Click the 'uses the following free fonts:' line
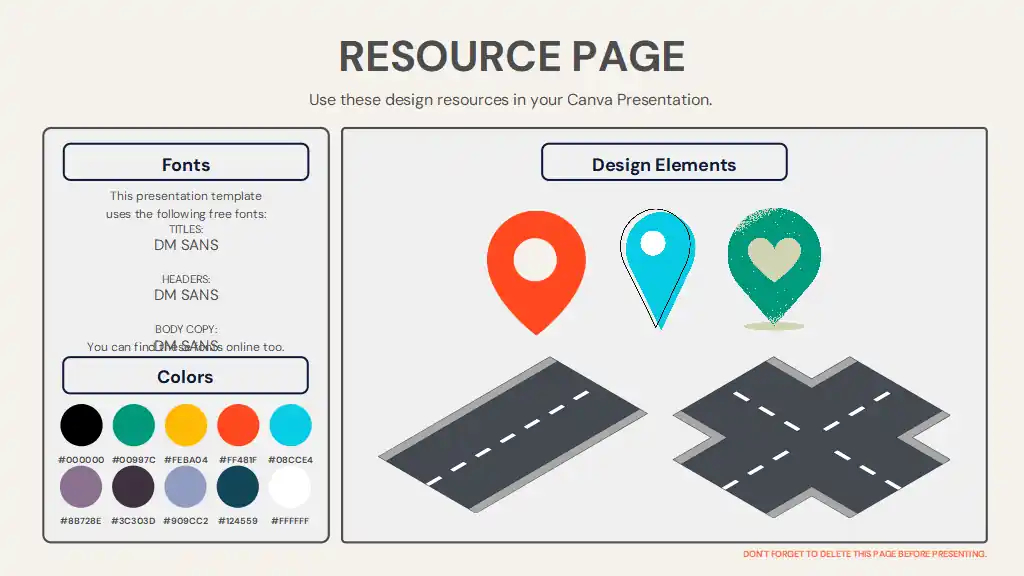 [x=186, y=214]
